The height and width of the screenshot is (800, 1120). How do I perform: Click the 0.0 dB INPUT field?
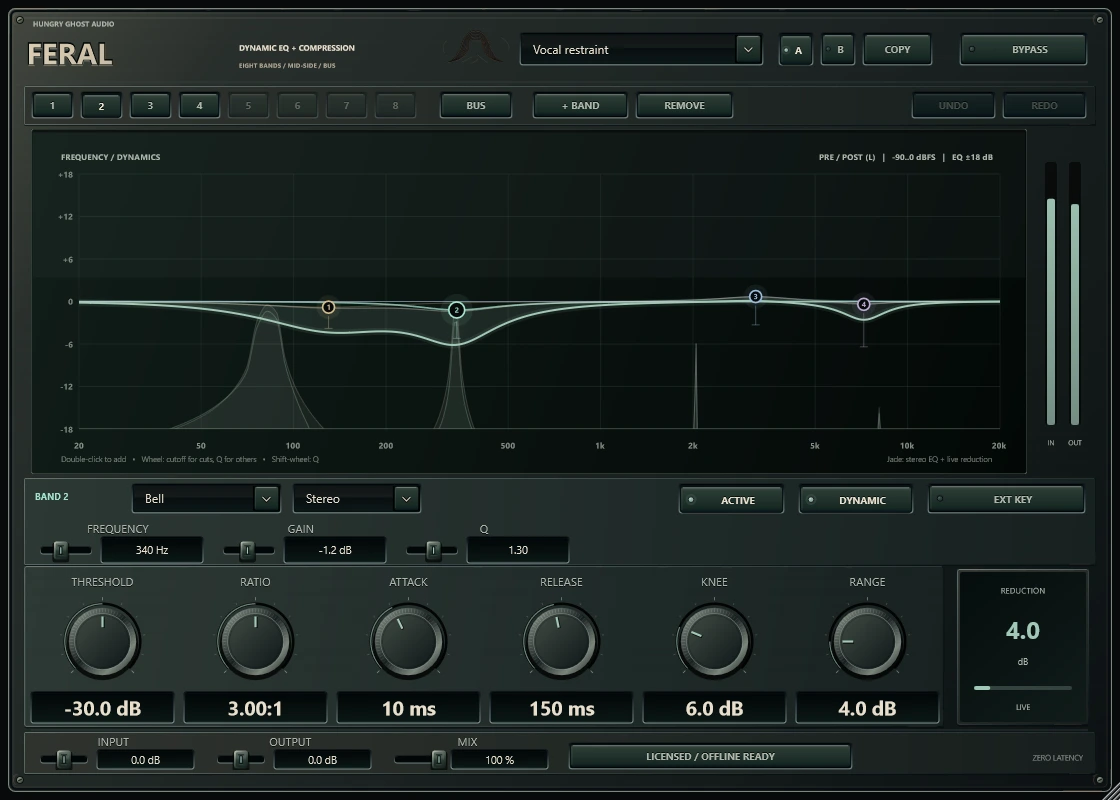146,760
